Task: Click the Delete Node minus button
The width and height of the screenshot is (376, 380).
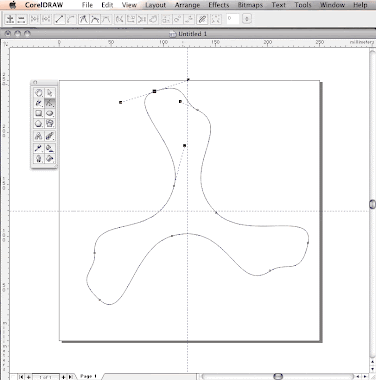Action: tap(21, 19)
